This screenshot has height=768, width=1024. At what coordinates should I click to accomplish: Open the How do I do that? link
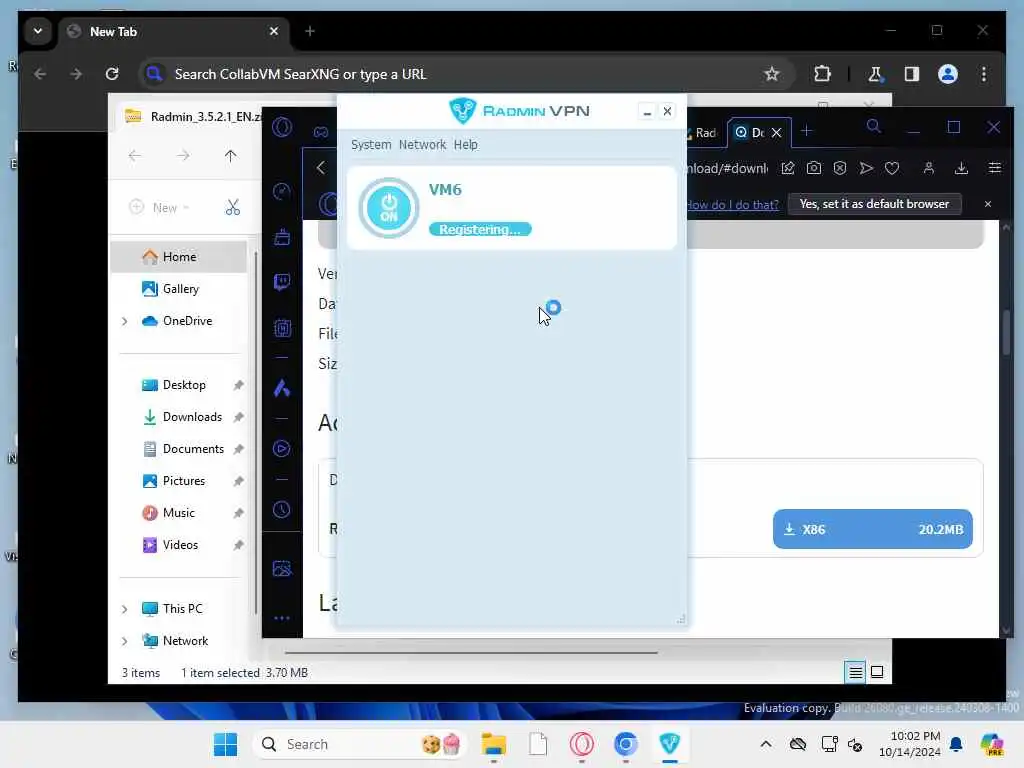pyautogui.click(x=733, y=204)
